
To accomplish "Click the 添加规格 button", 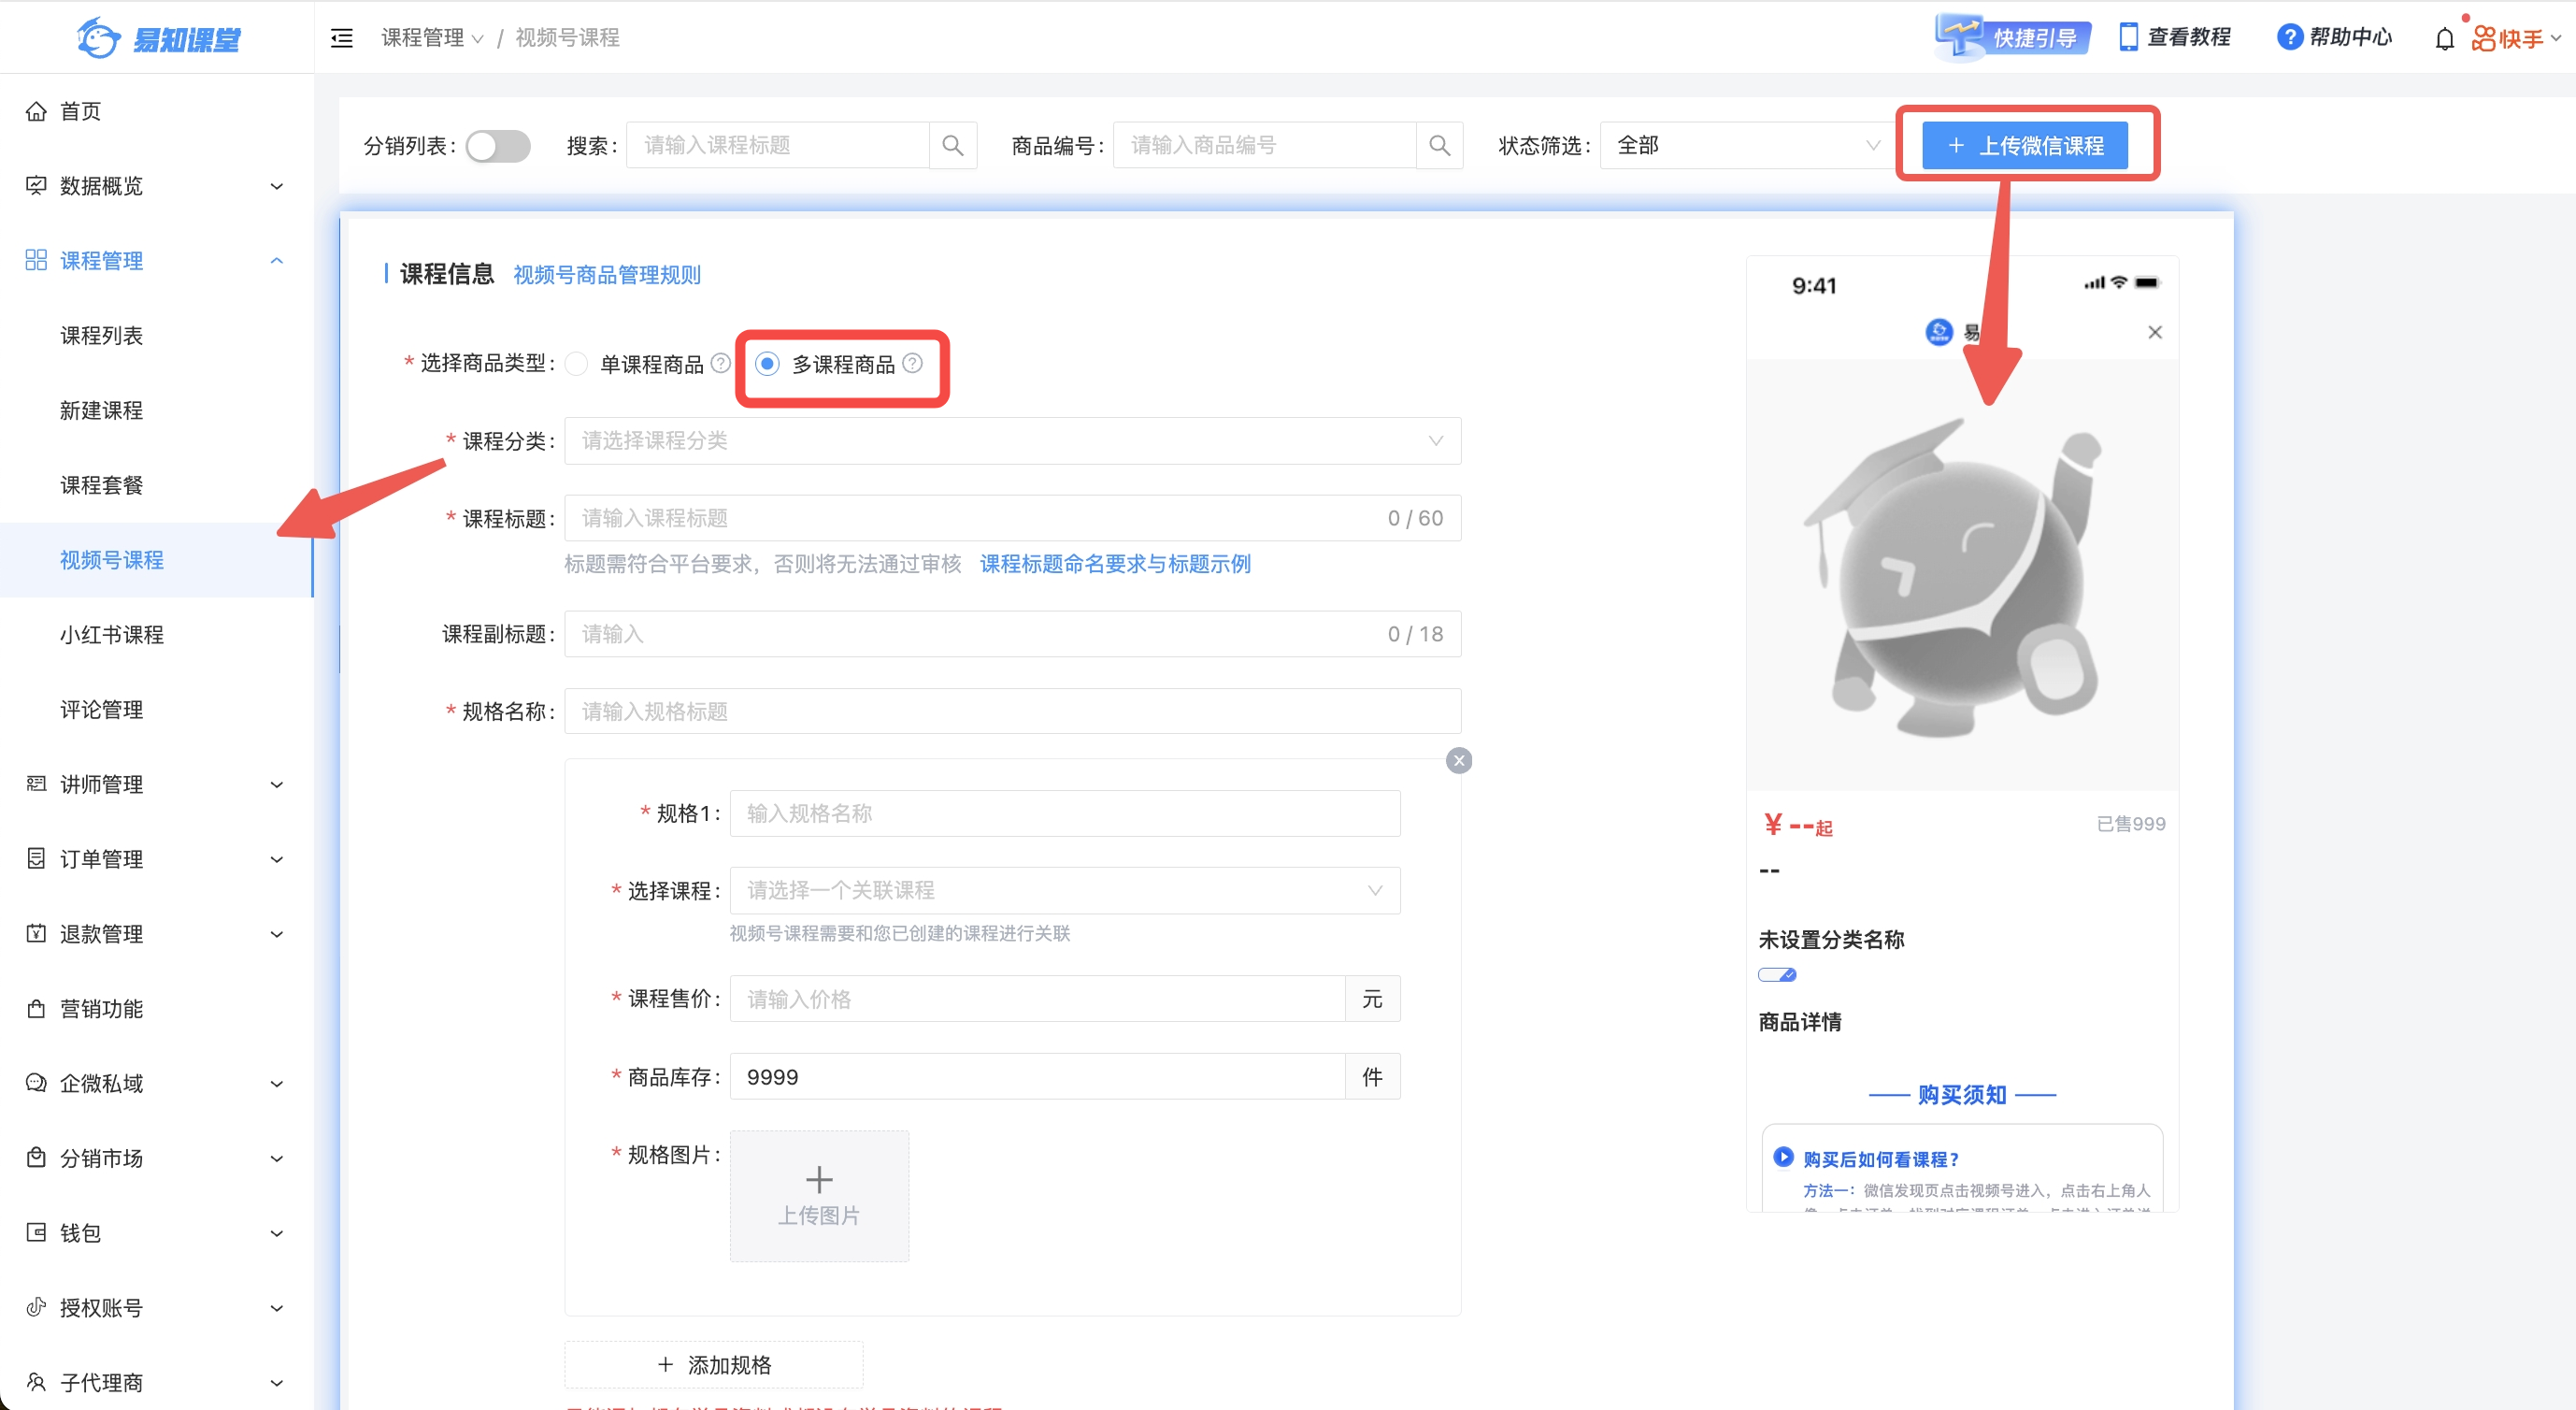I will point(714,1365).
